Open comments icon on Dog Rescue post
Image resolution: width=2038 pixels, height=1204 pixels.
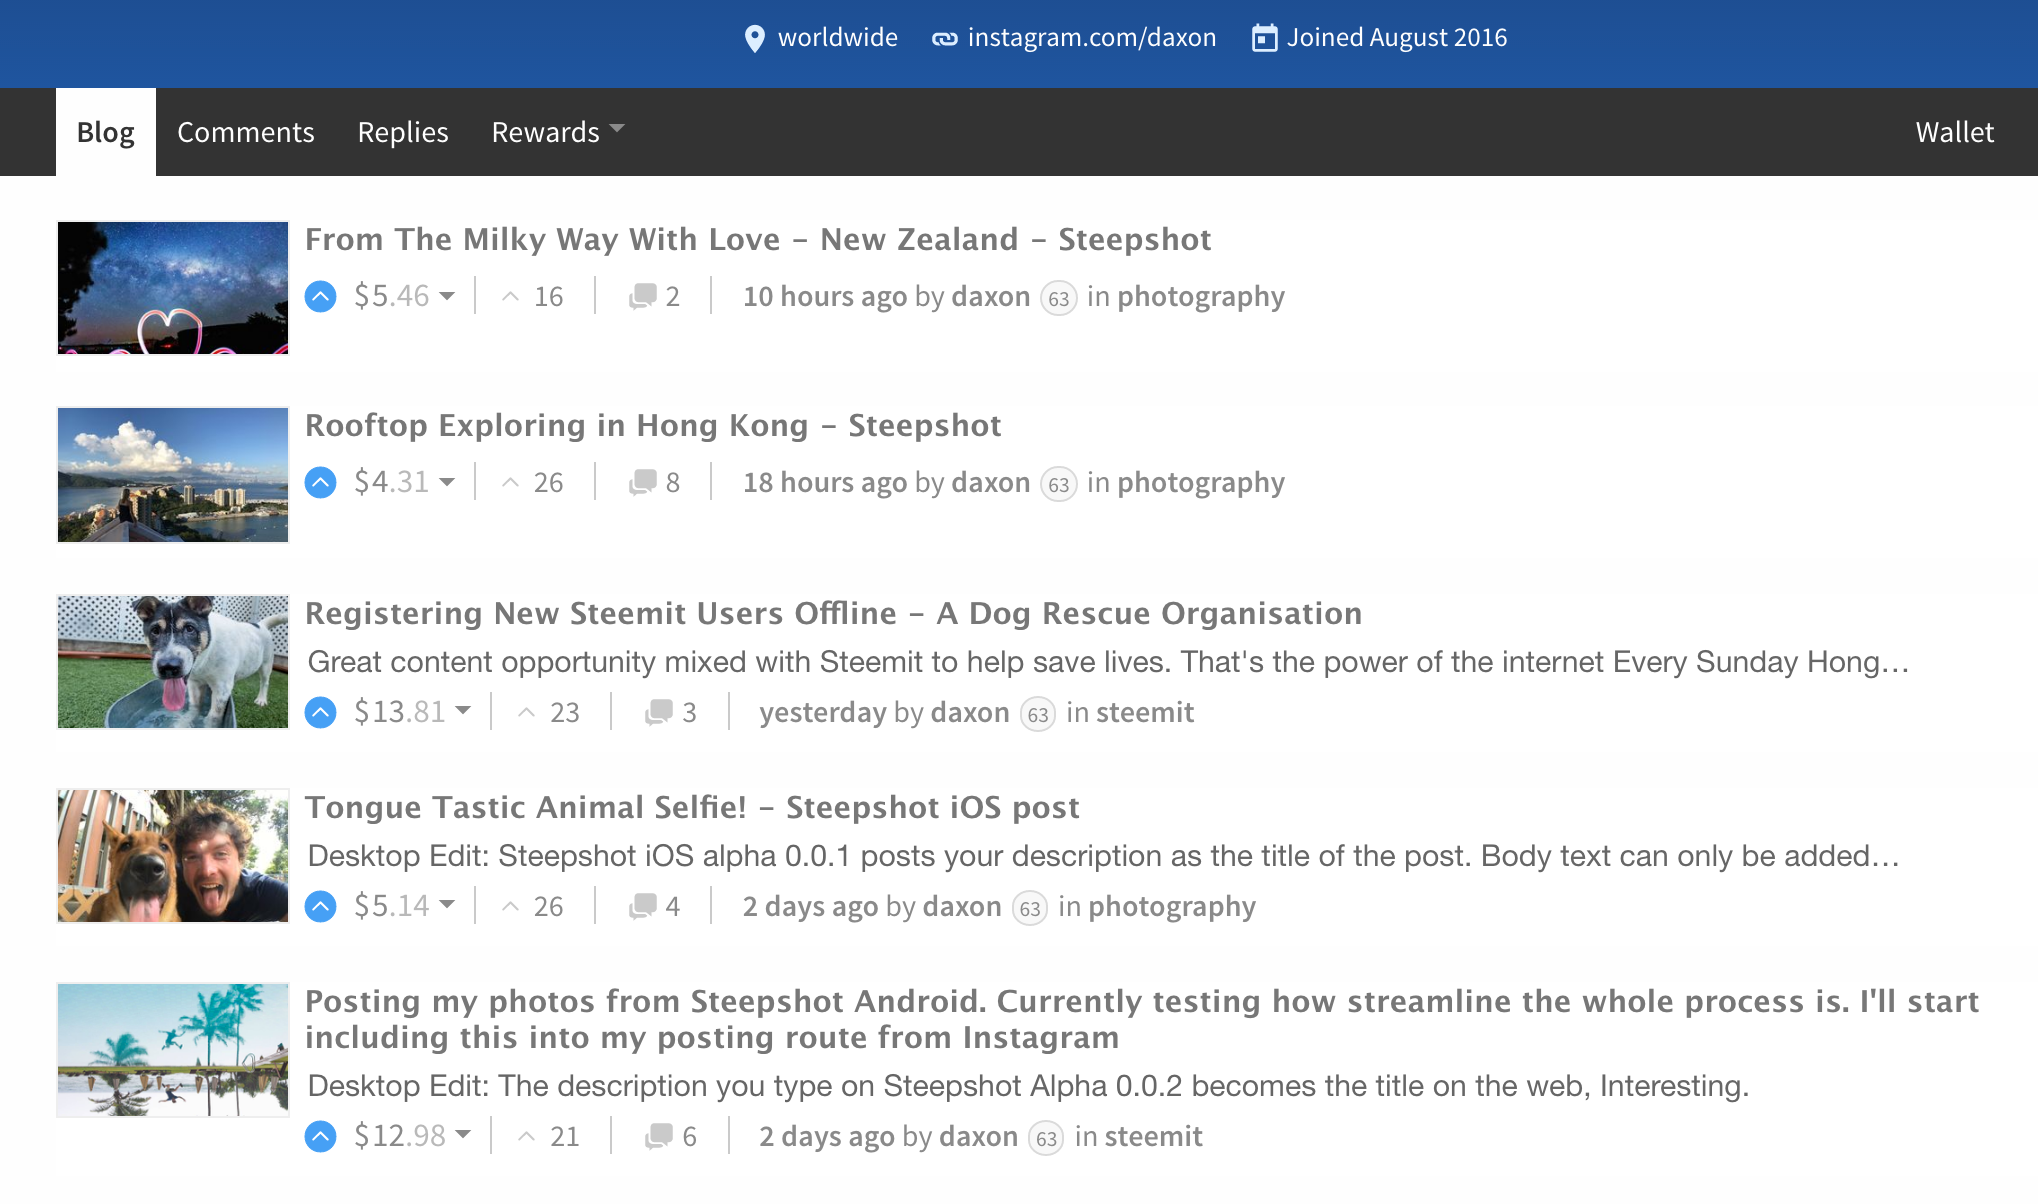pos(658,713)
